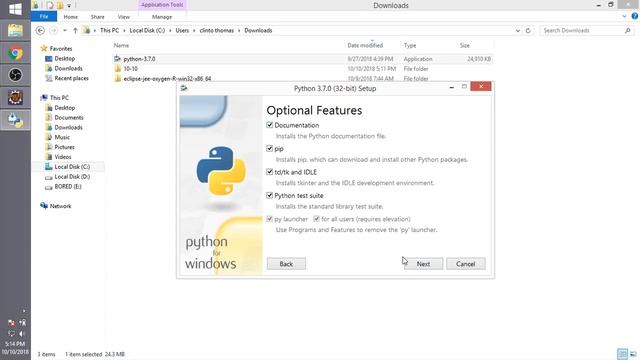Toggle tcl/tk and IDLE checkbox
Screen dimensions: 640x360
point(269,172)
